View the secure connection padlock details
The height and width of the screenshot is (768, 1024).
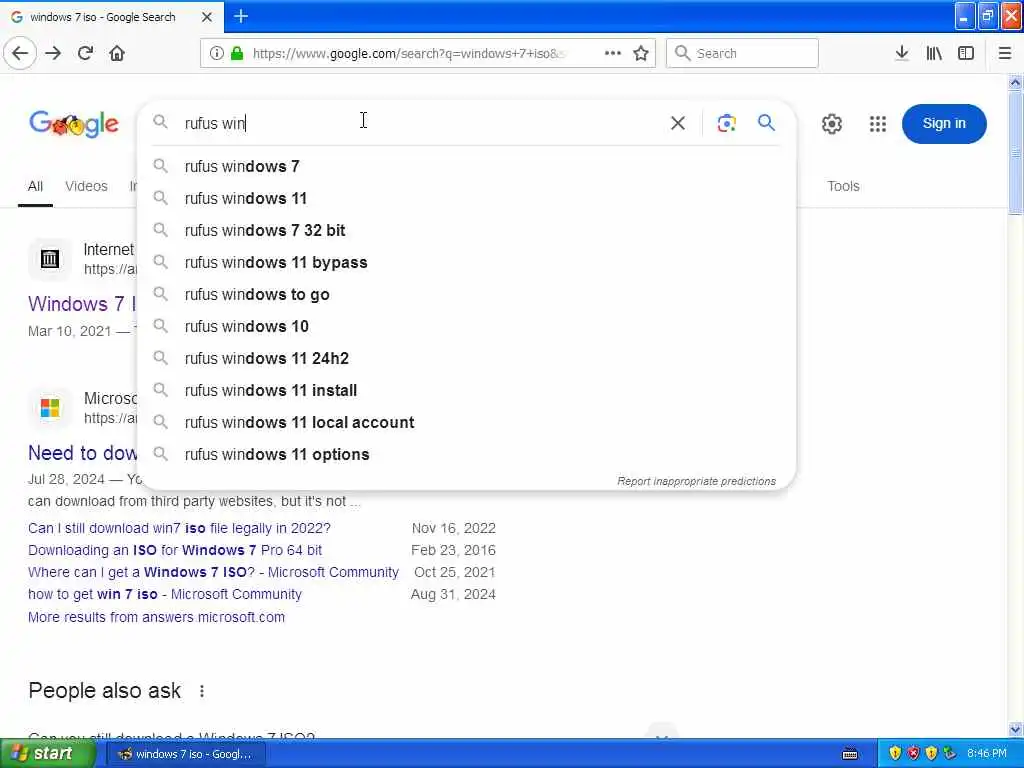(x=237, y=54)
